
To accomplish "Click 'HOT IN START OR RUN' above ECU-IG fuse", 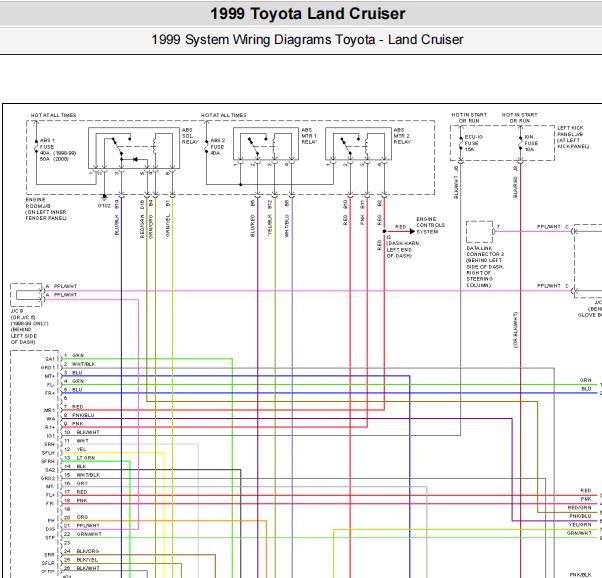I will 469,118.
